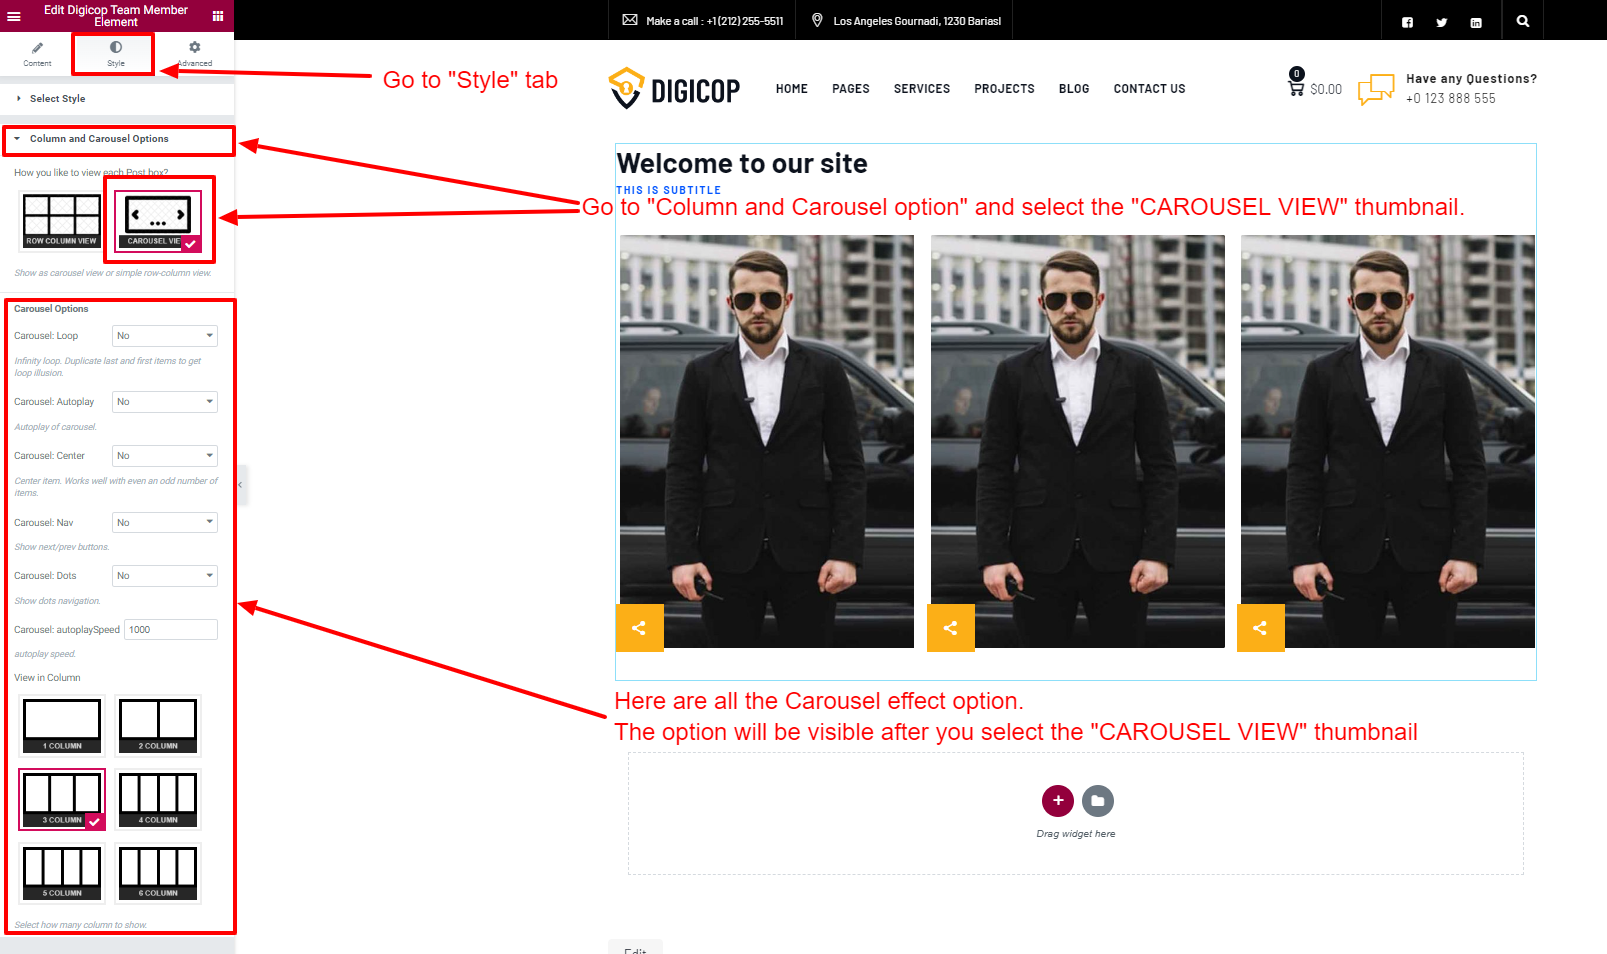
Task: Choose the 4 Column layout
Action: pyautogui.click(x=158, y=799)
